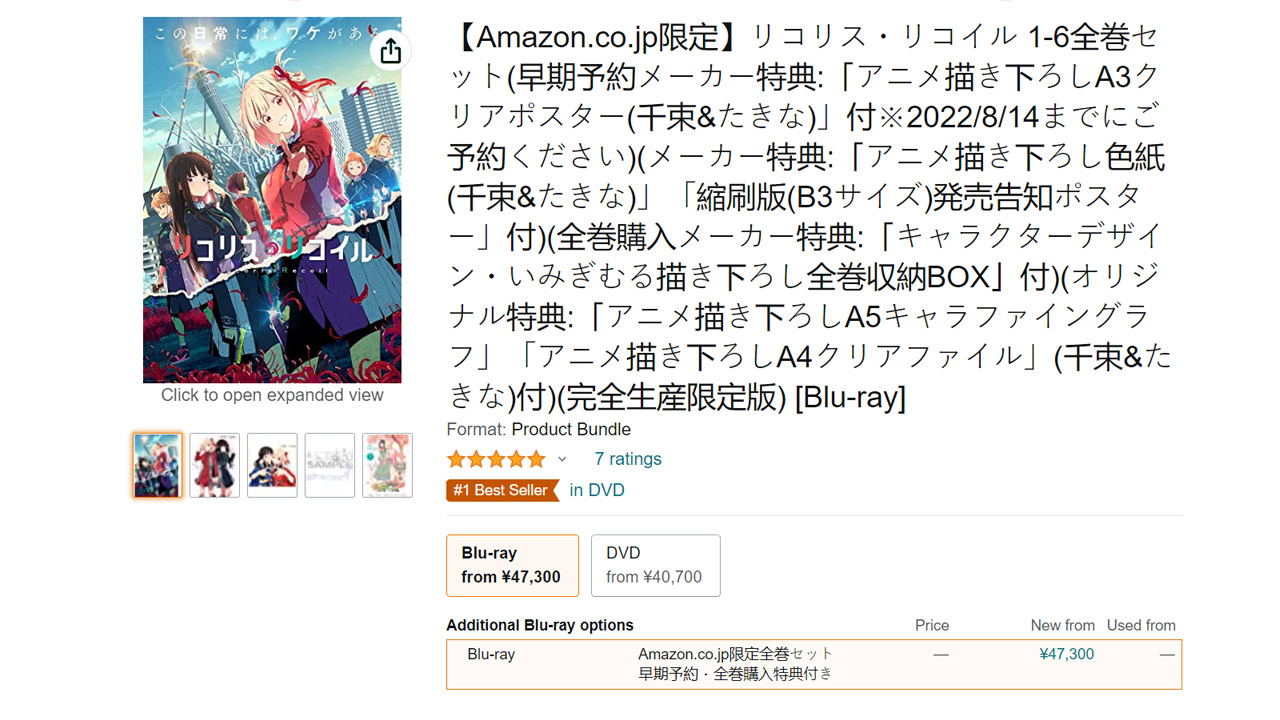
Task: Click the #1 Best Seller badge
Action: click(x=502, y=490)
